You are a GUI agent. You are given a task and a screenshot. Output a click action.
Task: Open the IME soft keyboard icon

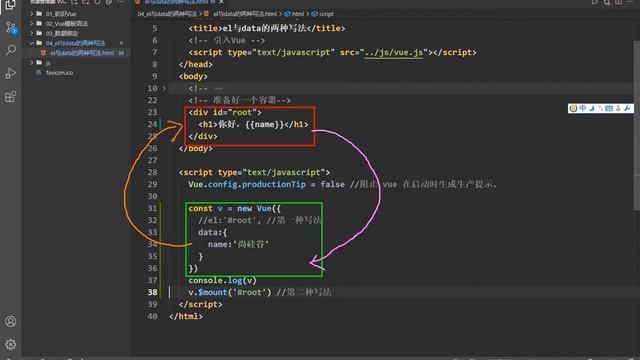pos(609,108)
